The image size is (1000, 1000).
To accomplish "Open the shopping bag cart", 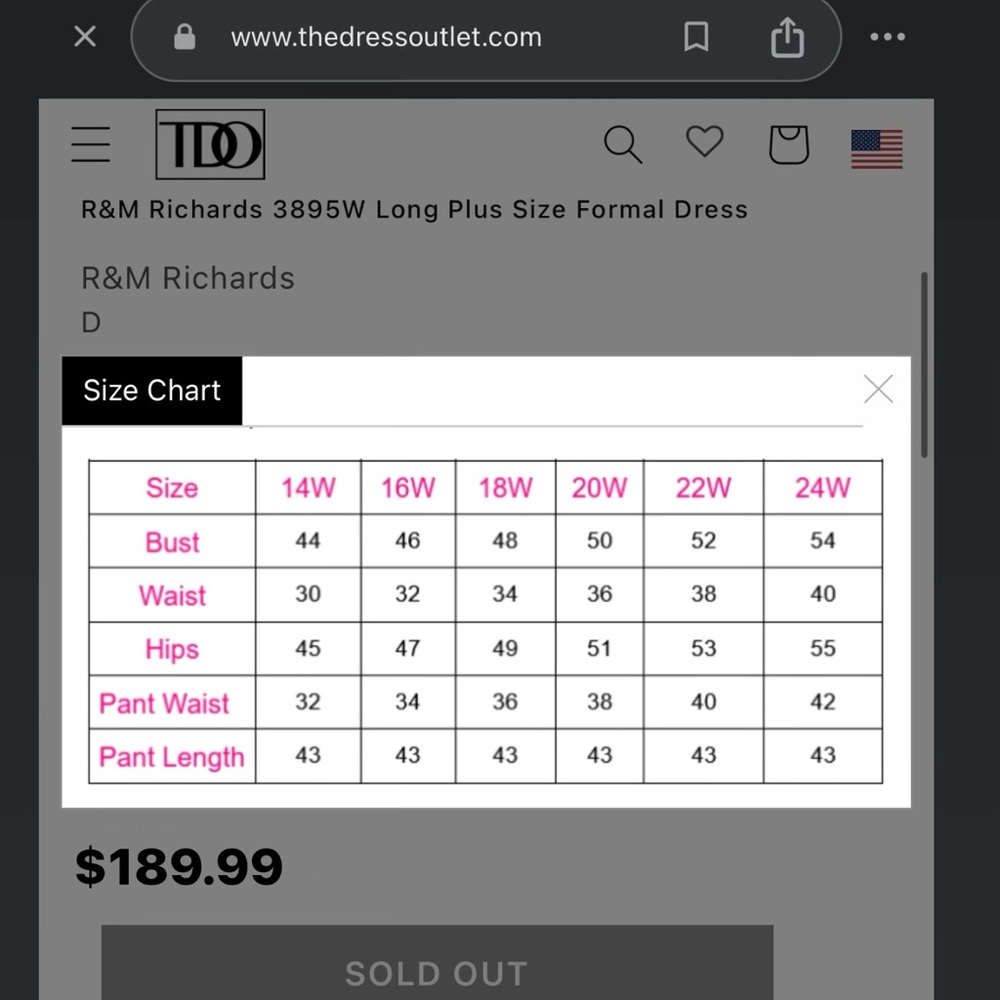I will point(788,145).
